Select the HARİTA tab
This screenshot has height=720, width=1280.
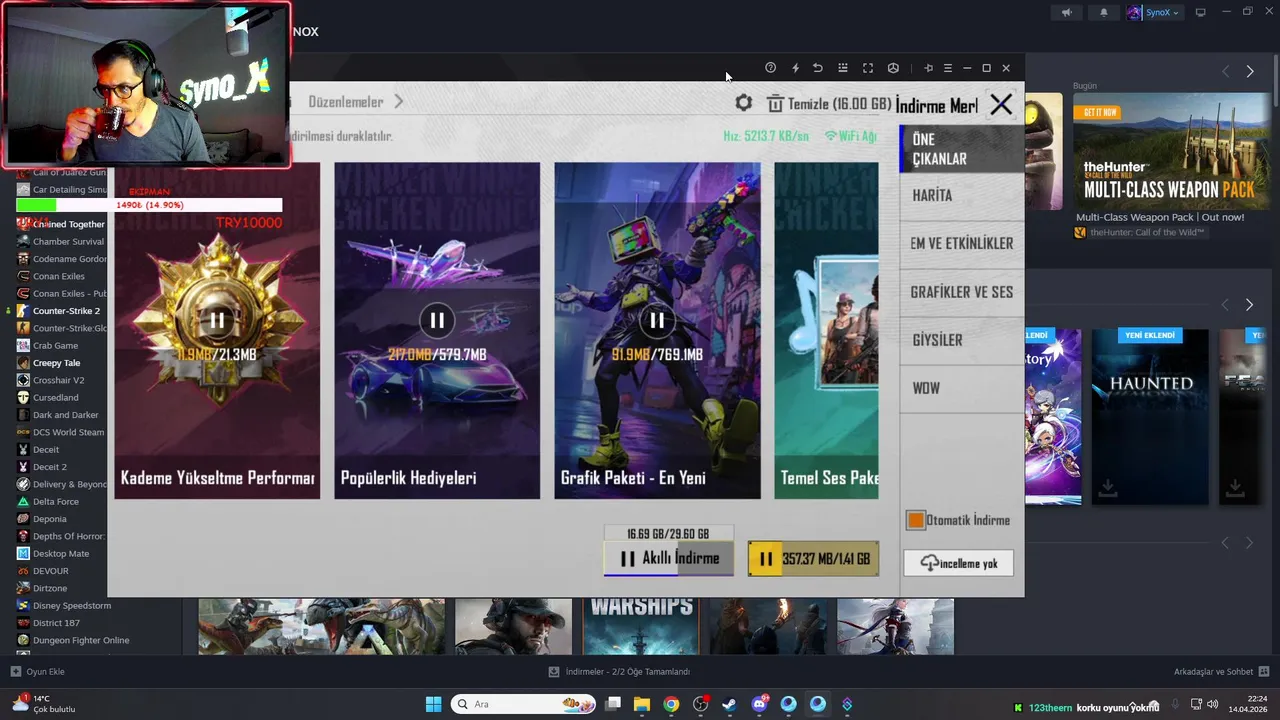coord(962,196)
